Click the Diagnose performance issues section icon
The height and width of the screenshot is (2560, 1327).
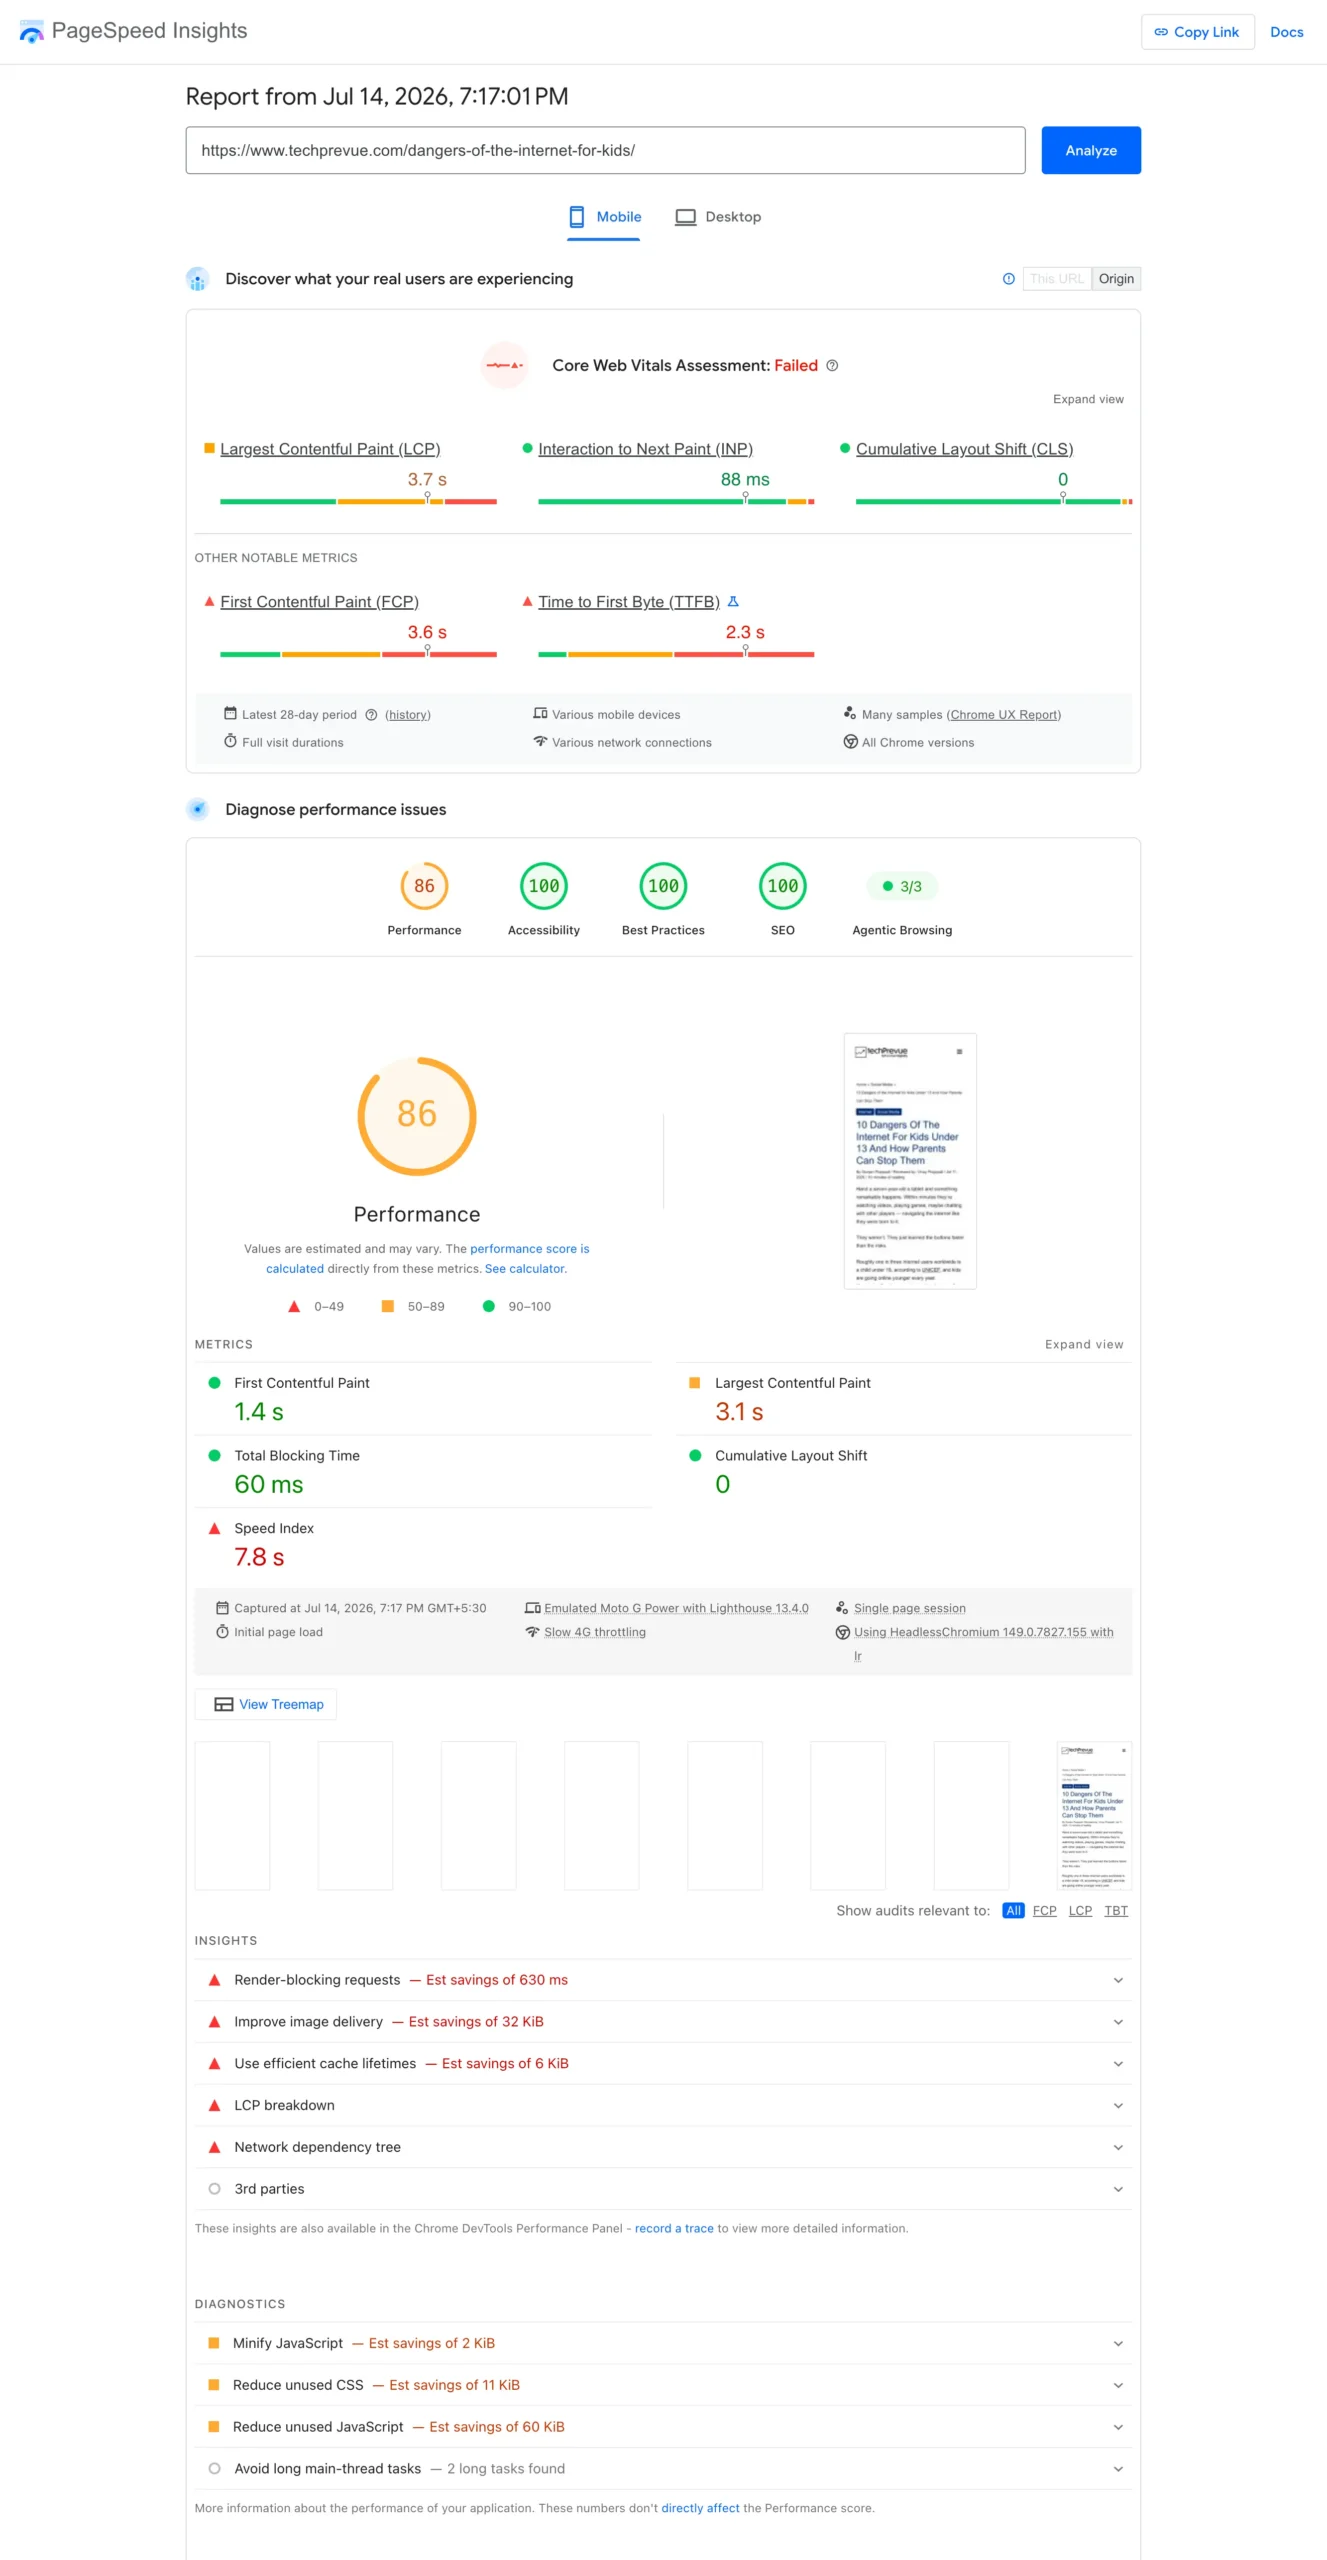[x=198, y=810]
